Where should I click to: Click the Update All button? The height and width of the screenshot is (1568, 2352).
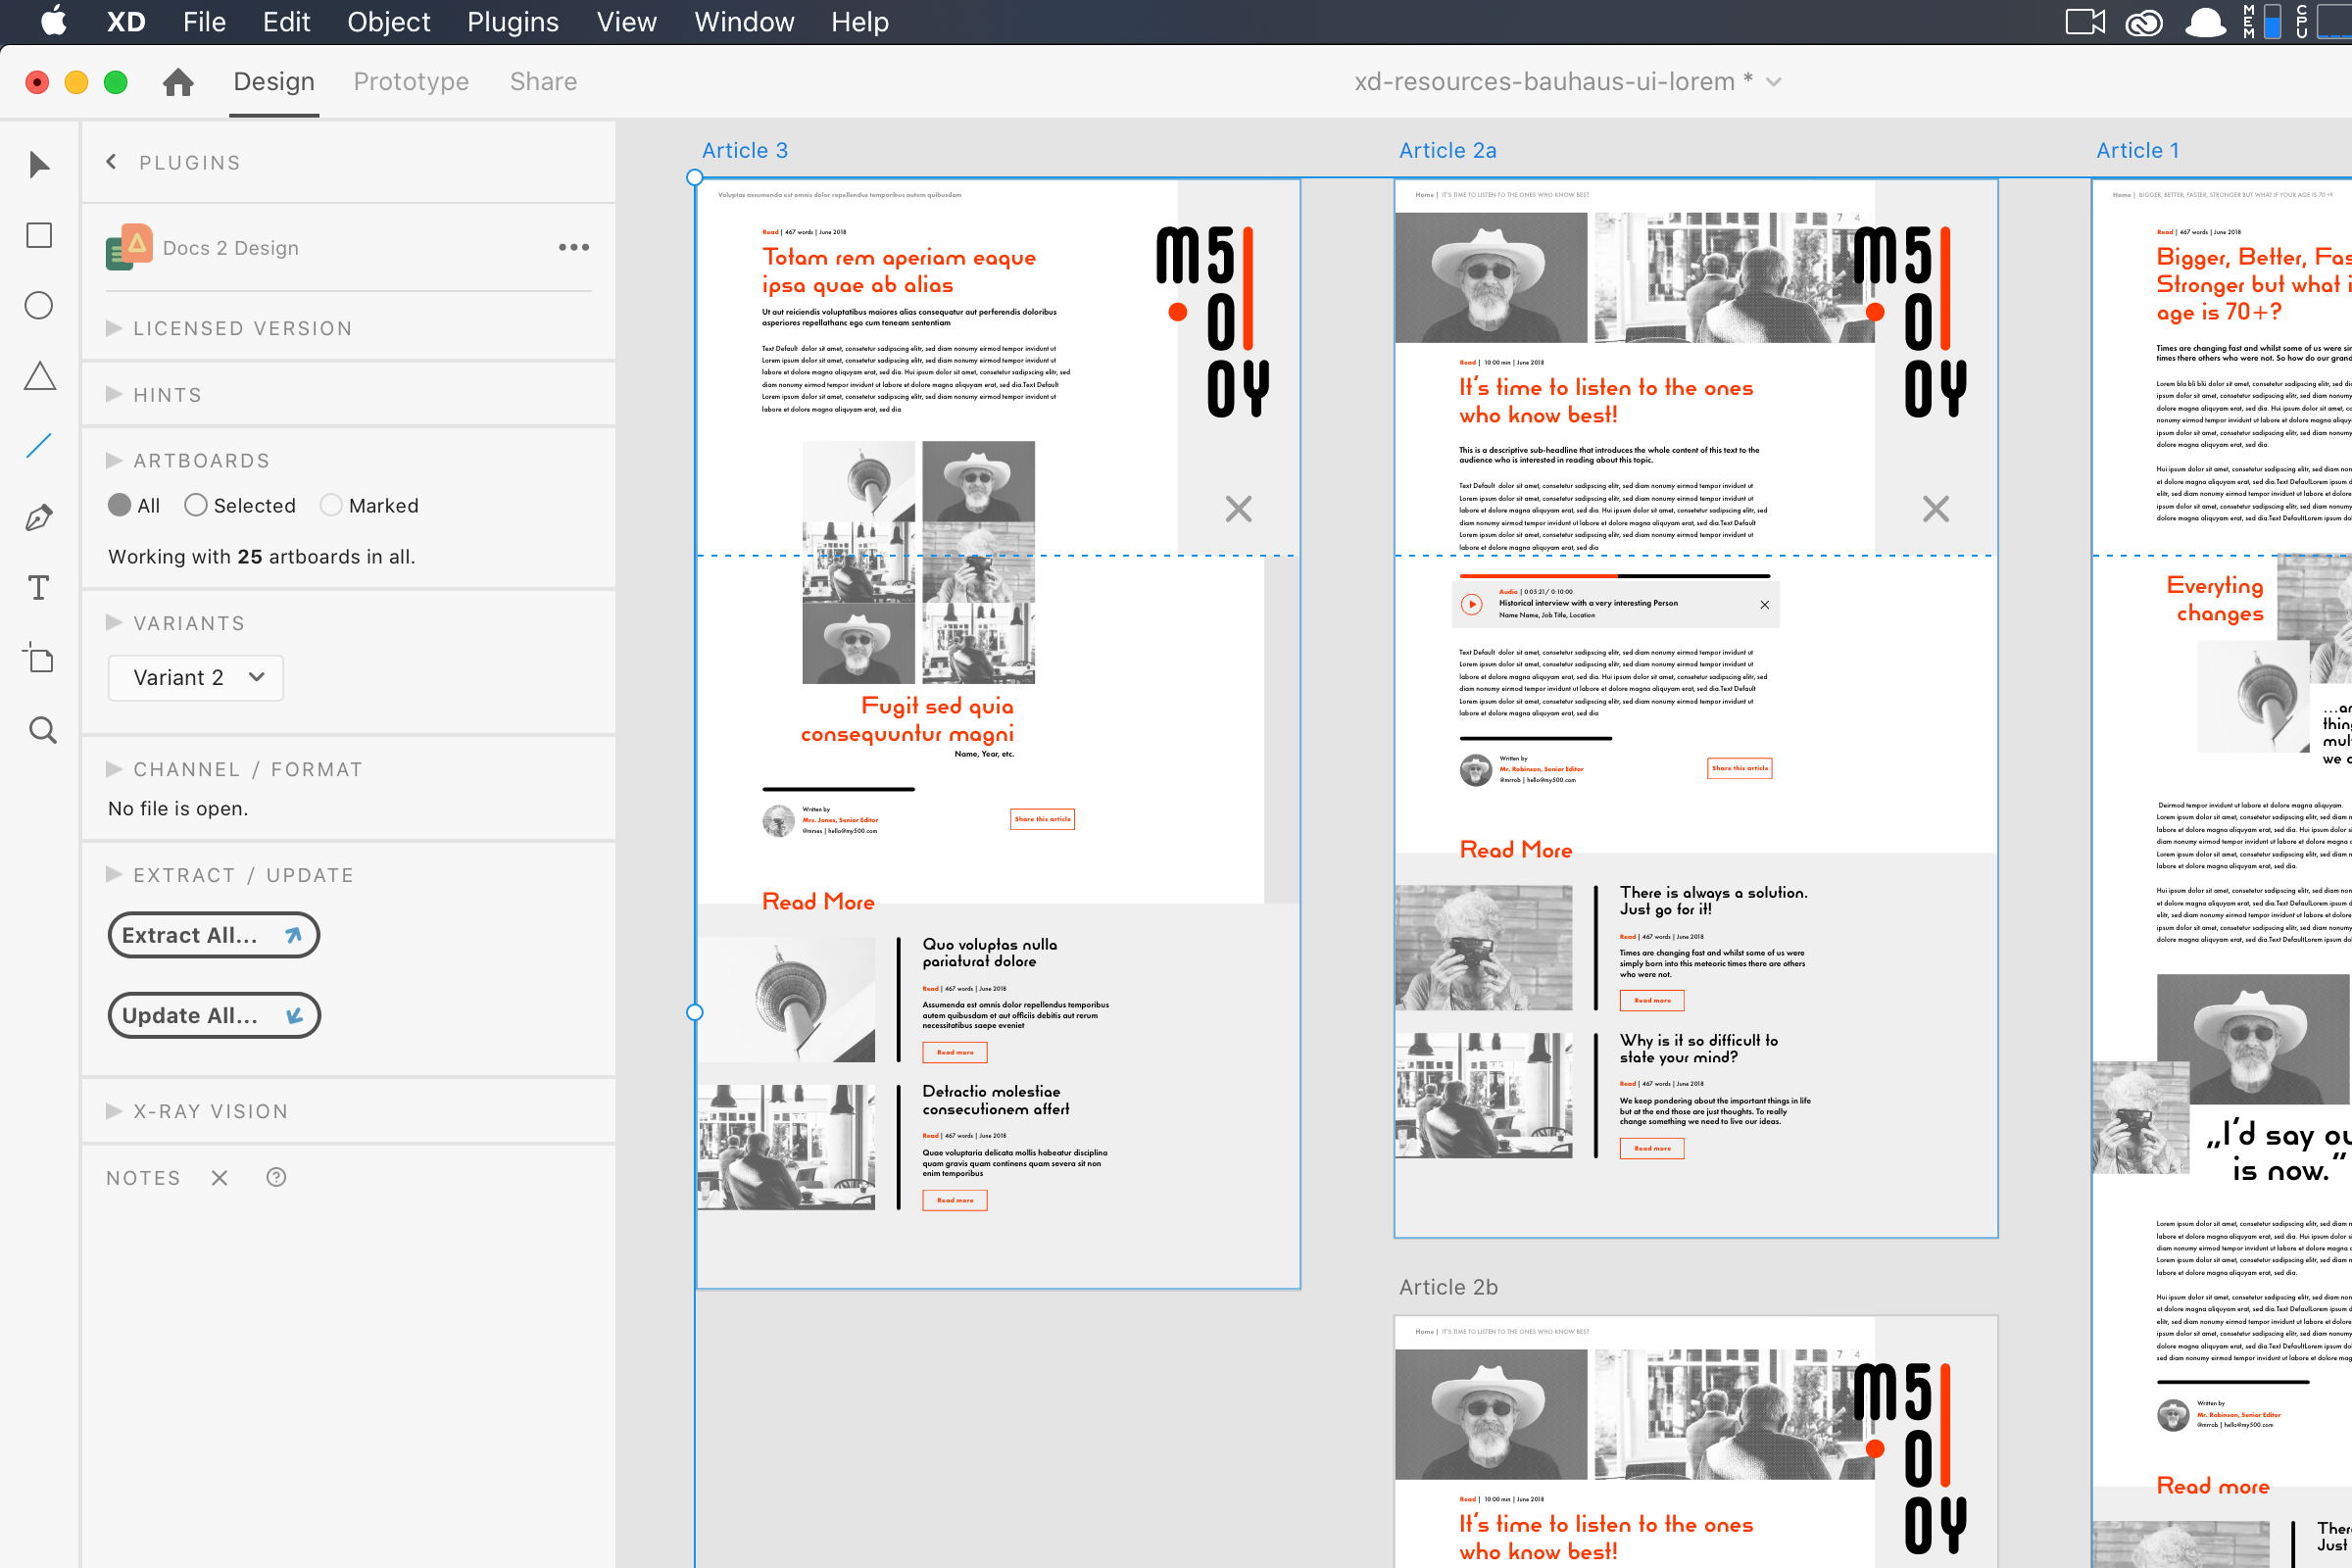coord(213,1014)
